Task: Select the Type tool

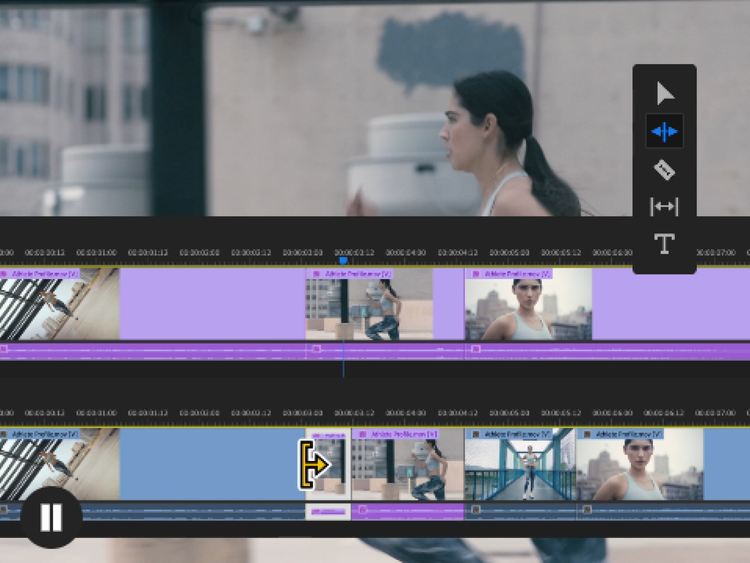Action: [x=664, y=244]
